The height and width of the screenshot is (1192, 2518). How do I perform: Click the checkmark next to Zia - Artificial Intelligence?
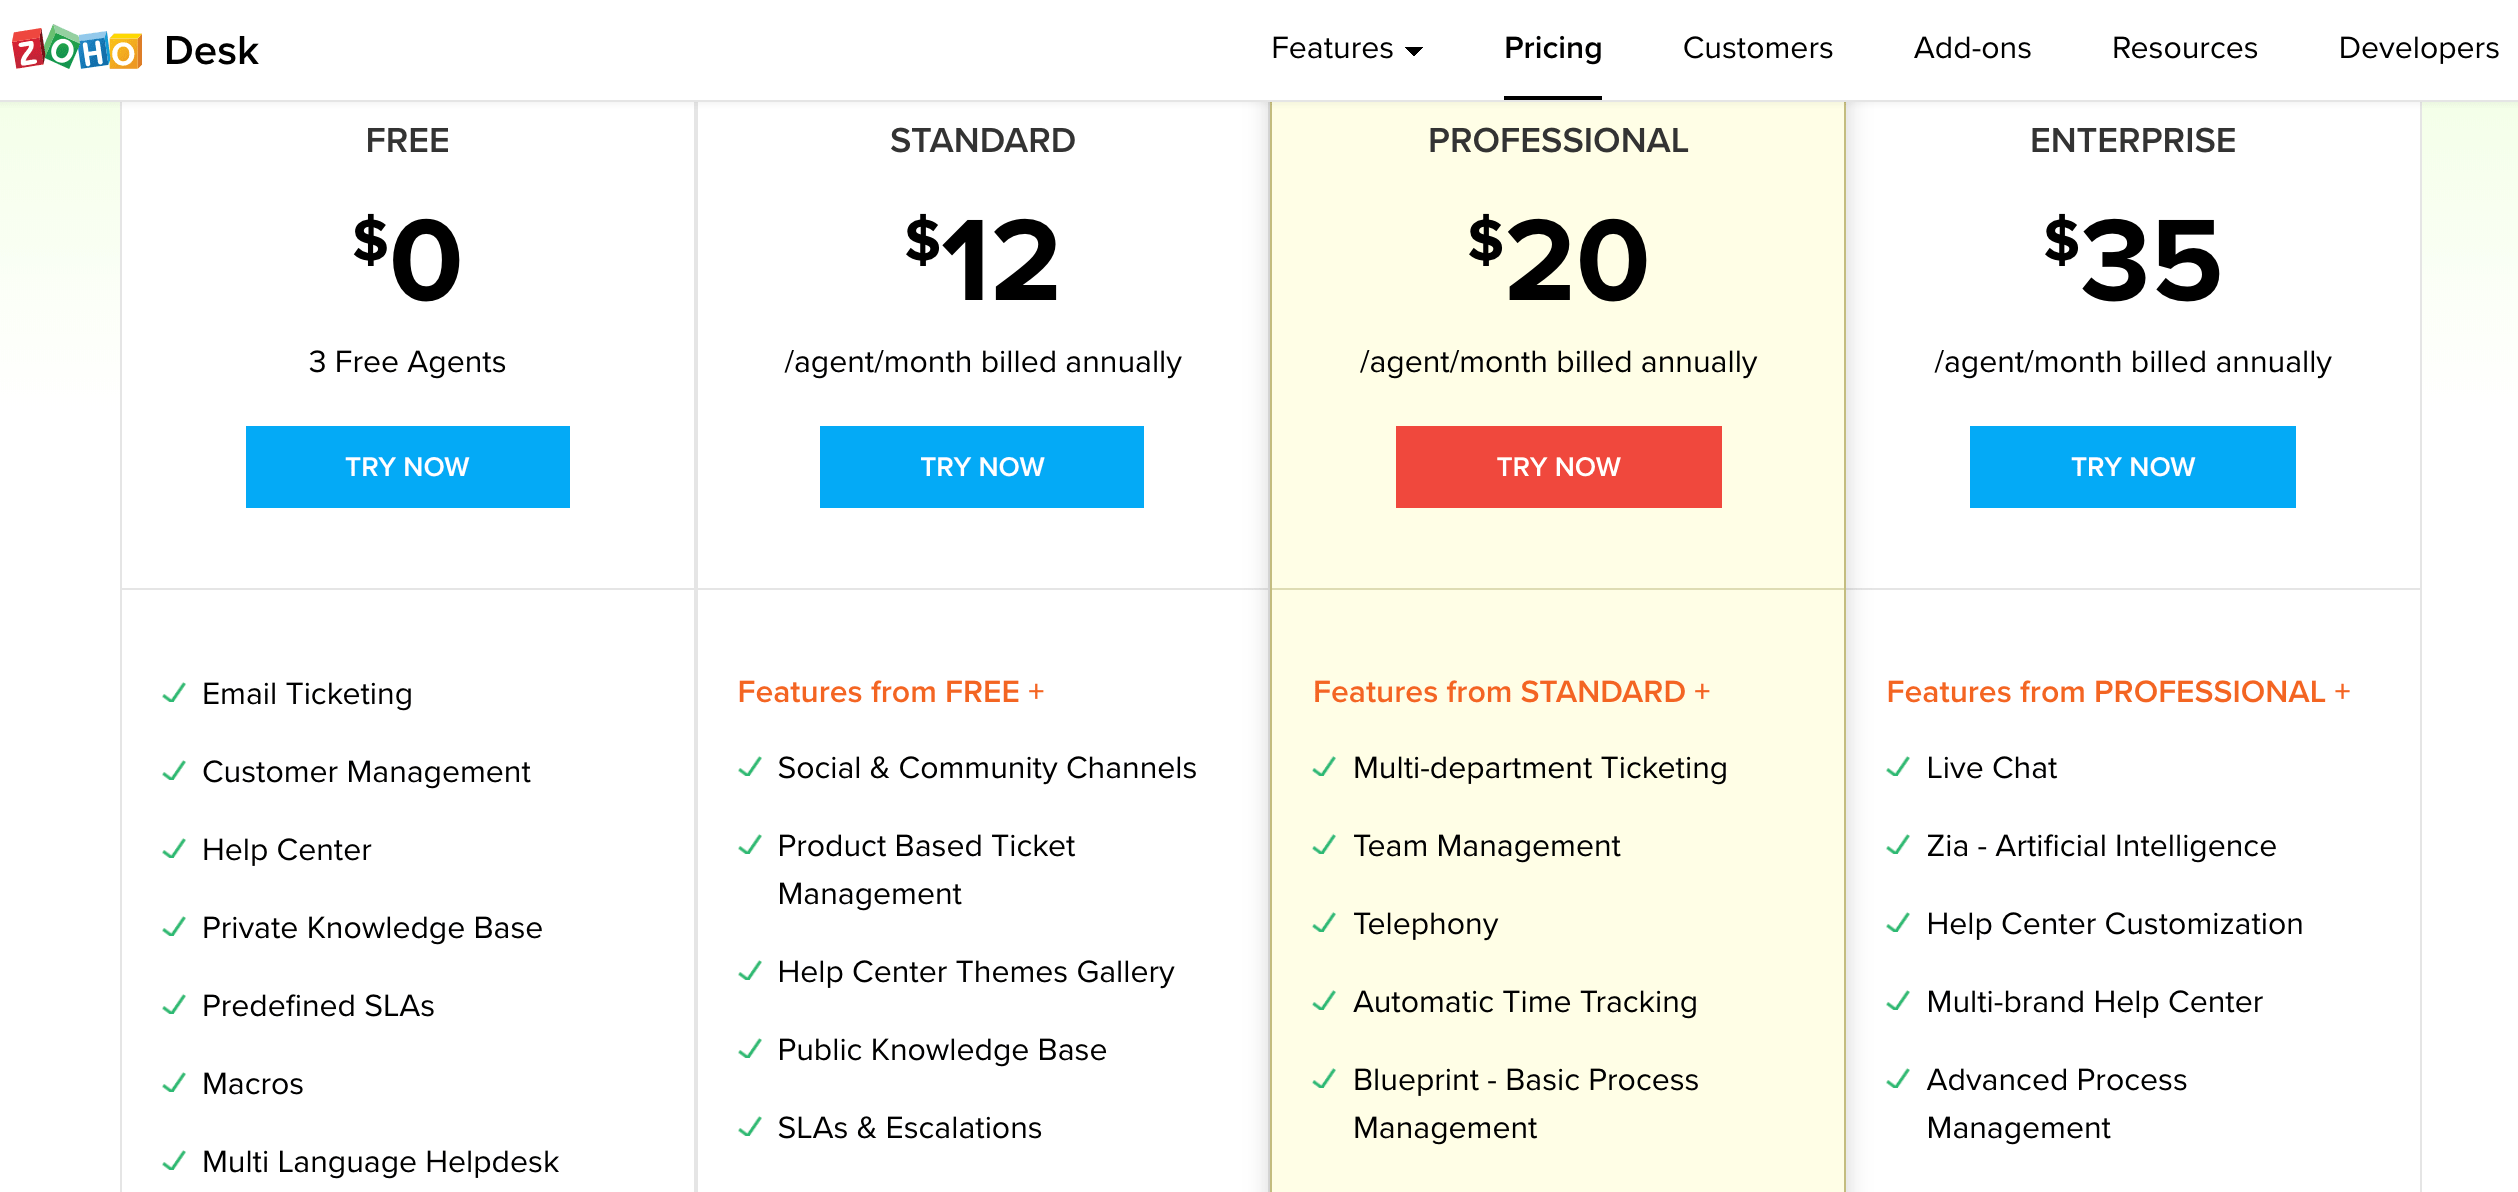tap(1898, 845)
